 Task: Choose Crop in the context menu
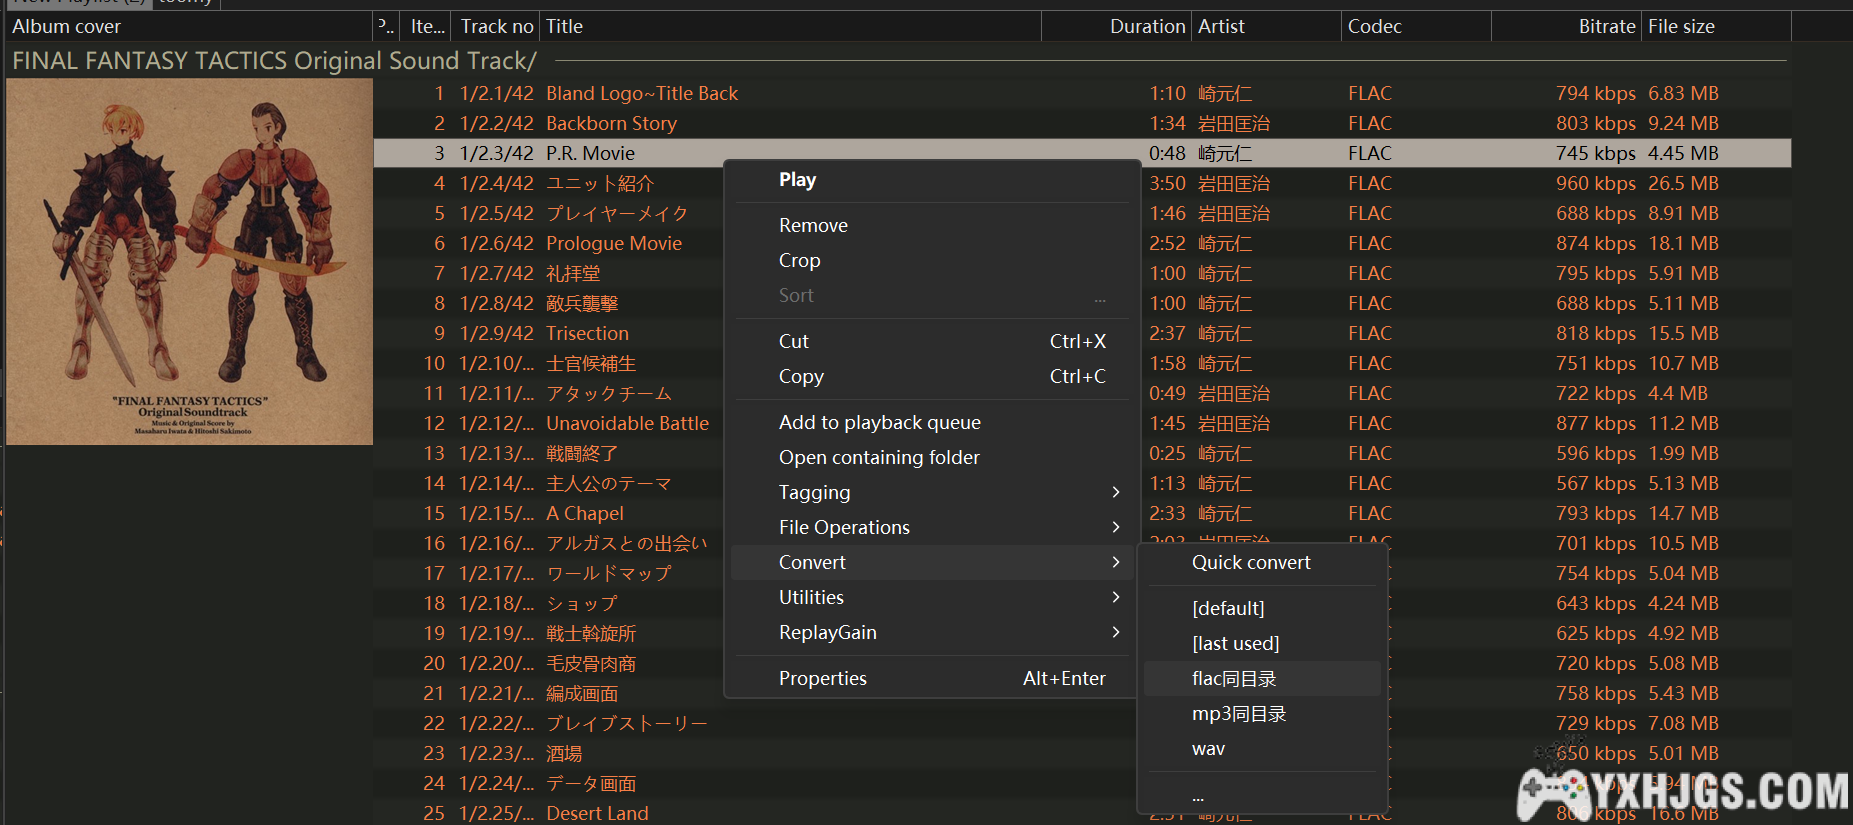(x=799, y=261)
